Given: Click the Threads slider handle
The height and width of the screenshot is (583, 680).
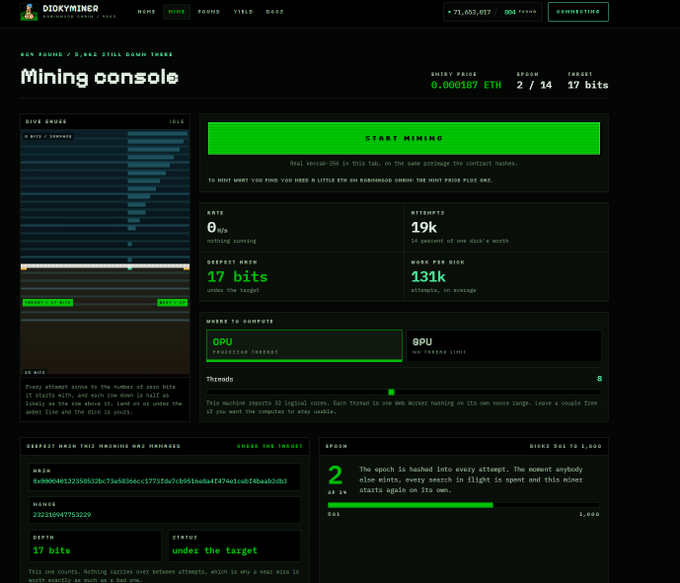Looking at the screenshot, I should (x=391, y=392).
